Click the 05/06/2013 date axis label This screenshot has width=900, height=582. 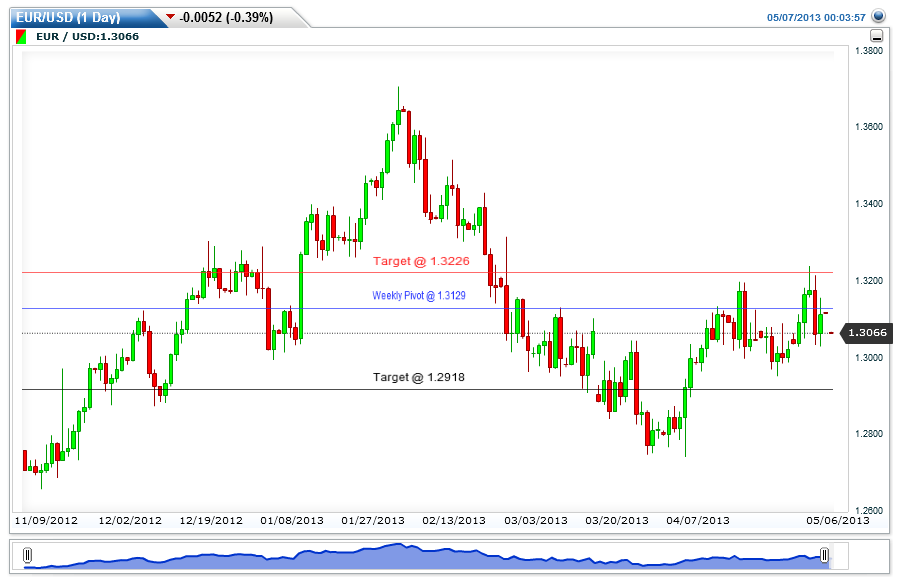[x=838, y=521]
